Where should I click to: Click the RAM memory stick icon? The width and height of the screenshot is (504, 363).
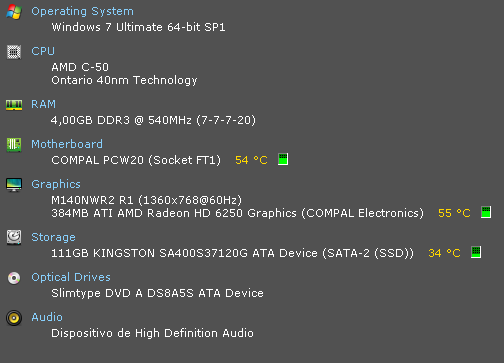(x=14, y=105)
